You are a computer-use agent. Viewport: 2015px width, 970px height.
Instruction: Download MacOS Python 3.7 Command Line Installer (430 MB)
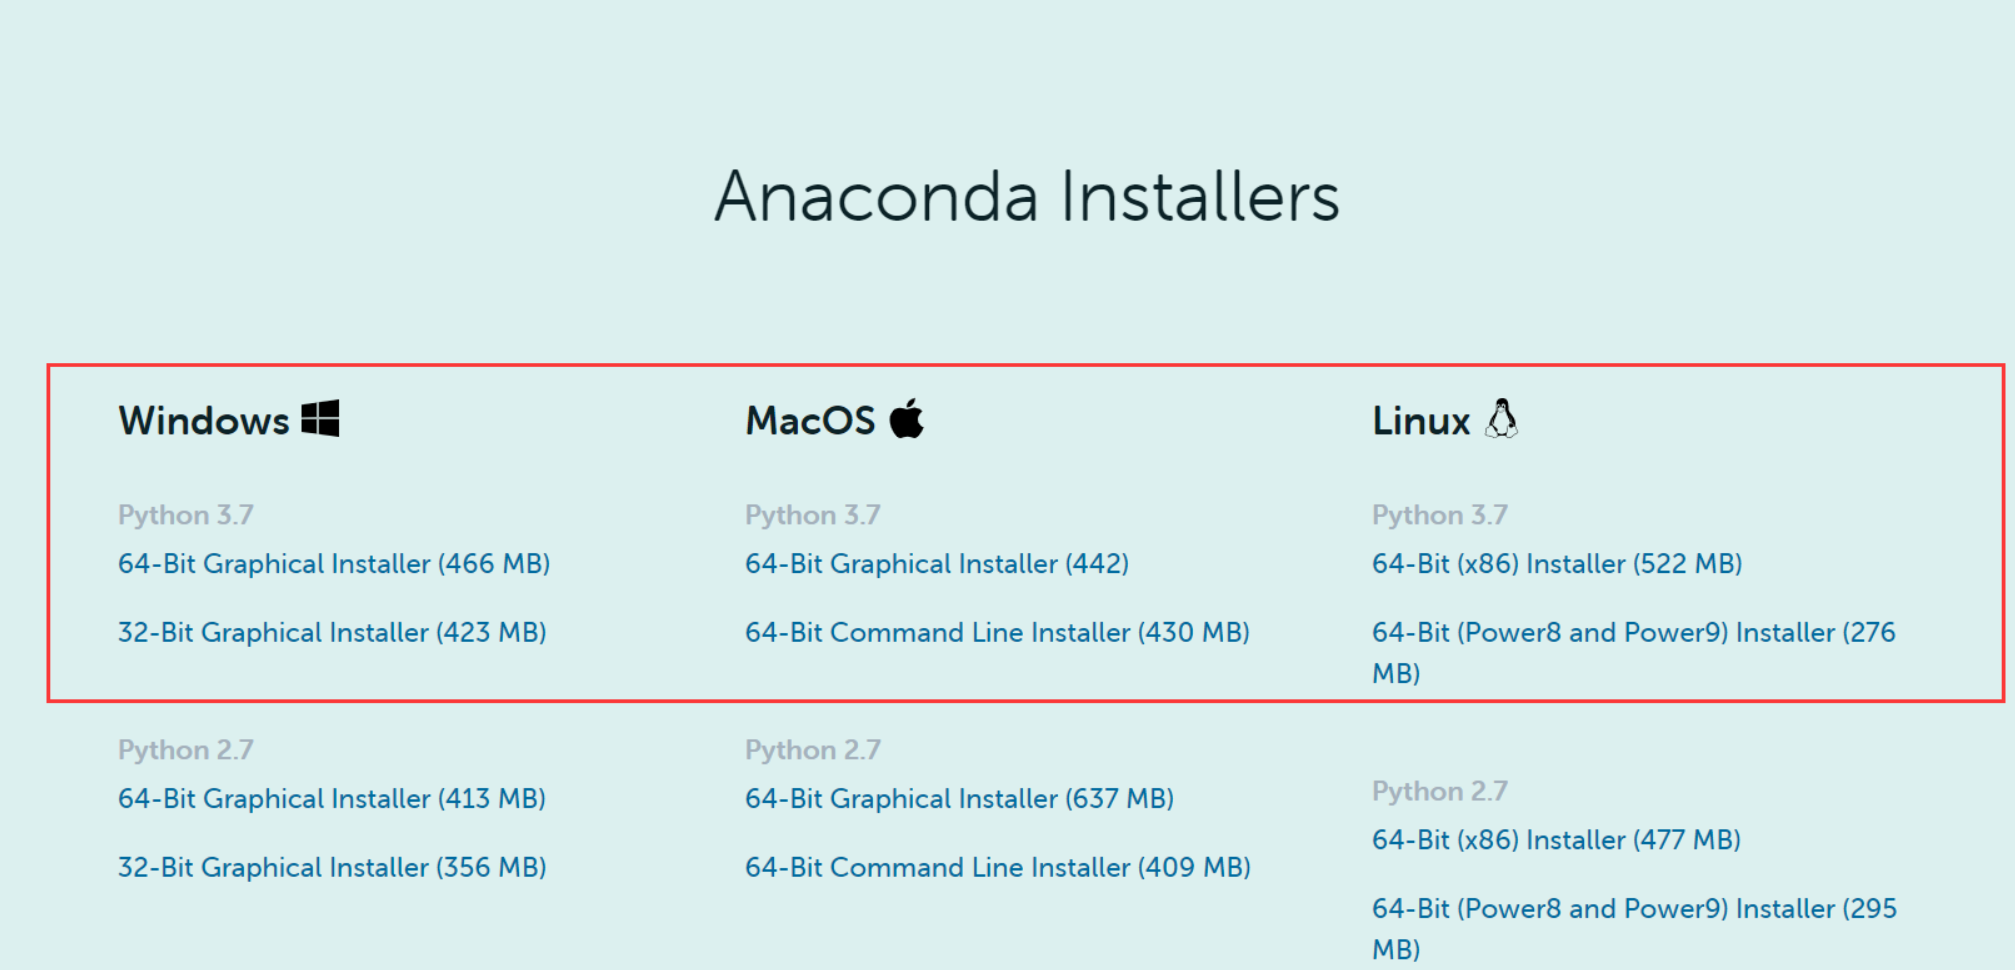pos(997,633)
